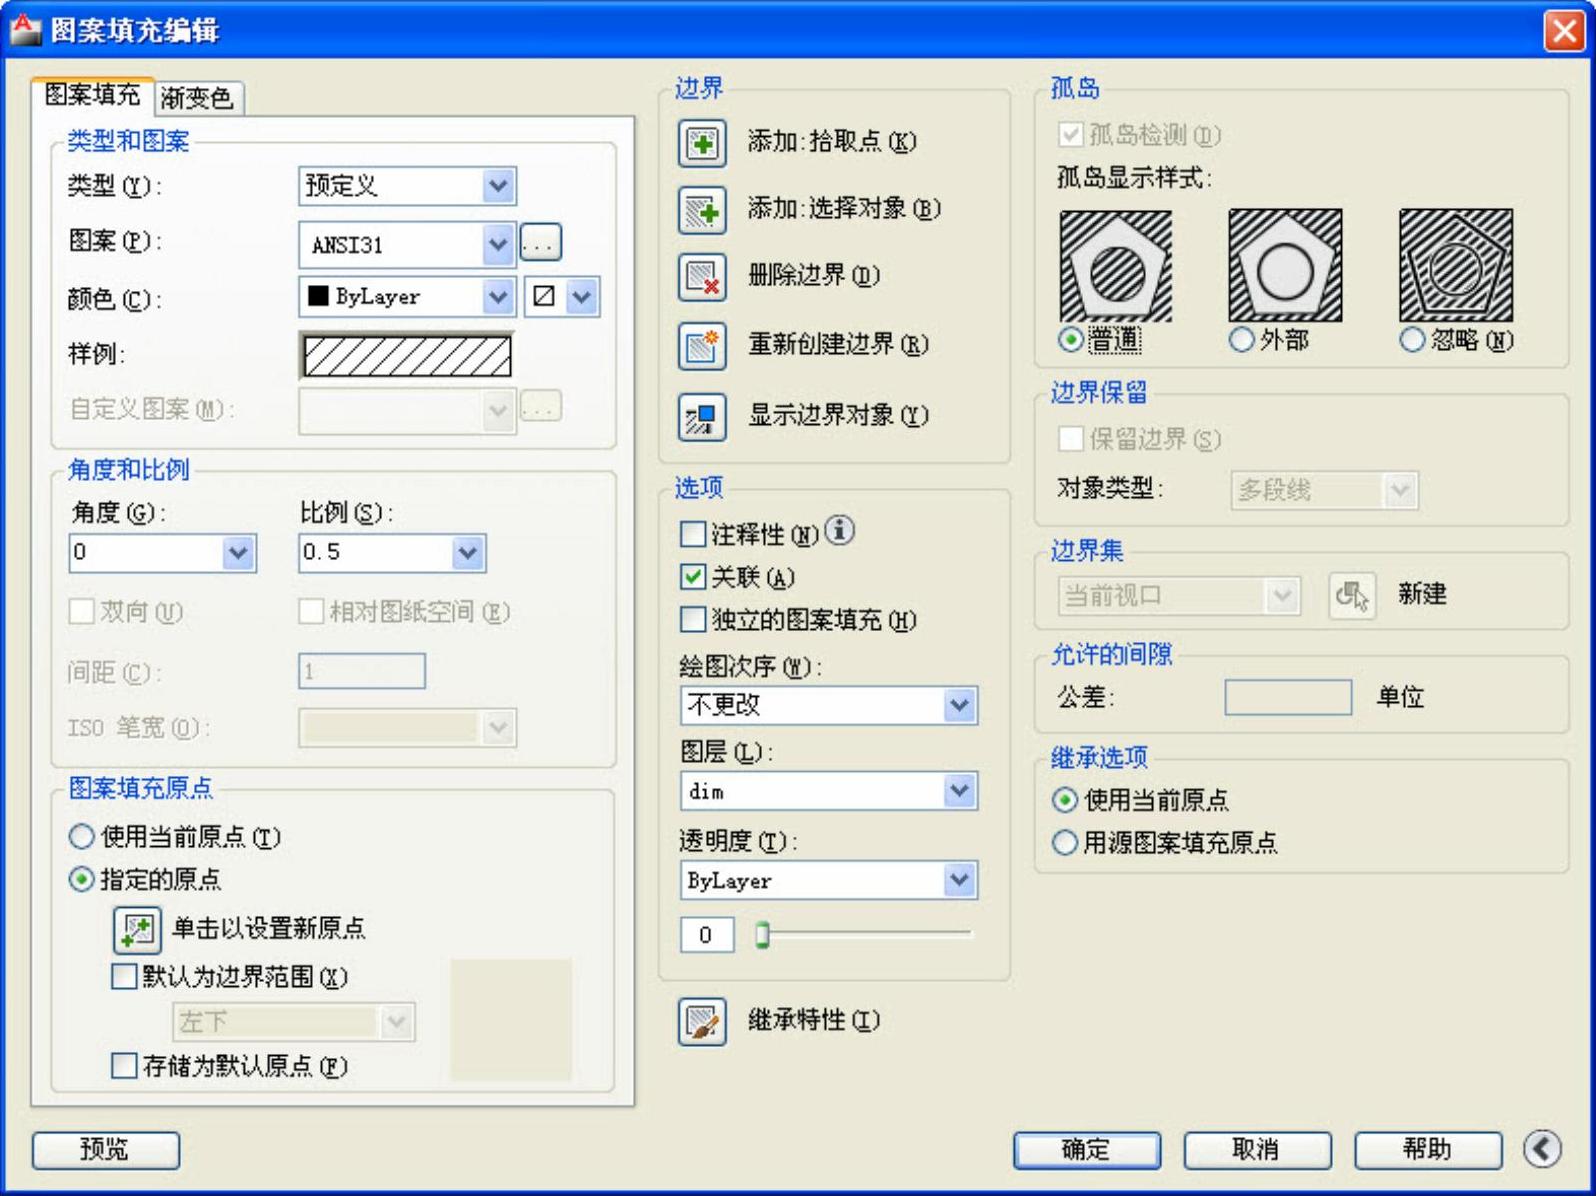Click the 添加:选择对象 icon button
Screen dimensions: 1596x1196
702,210
